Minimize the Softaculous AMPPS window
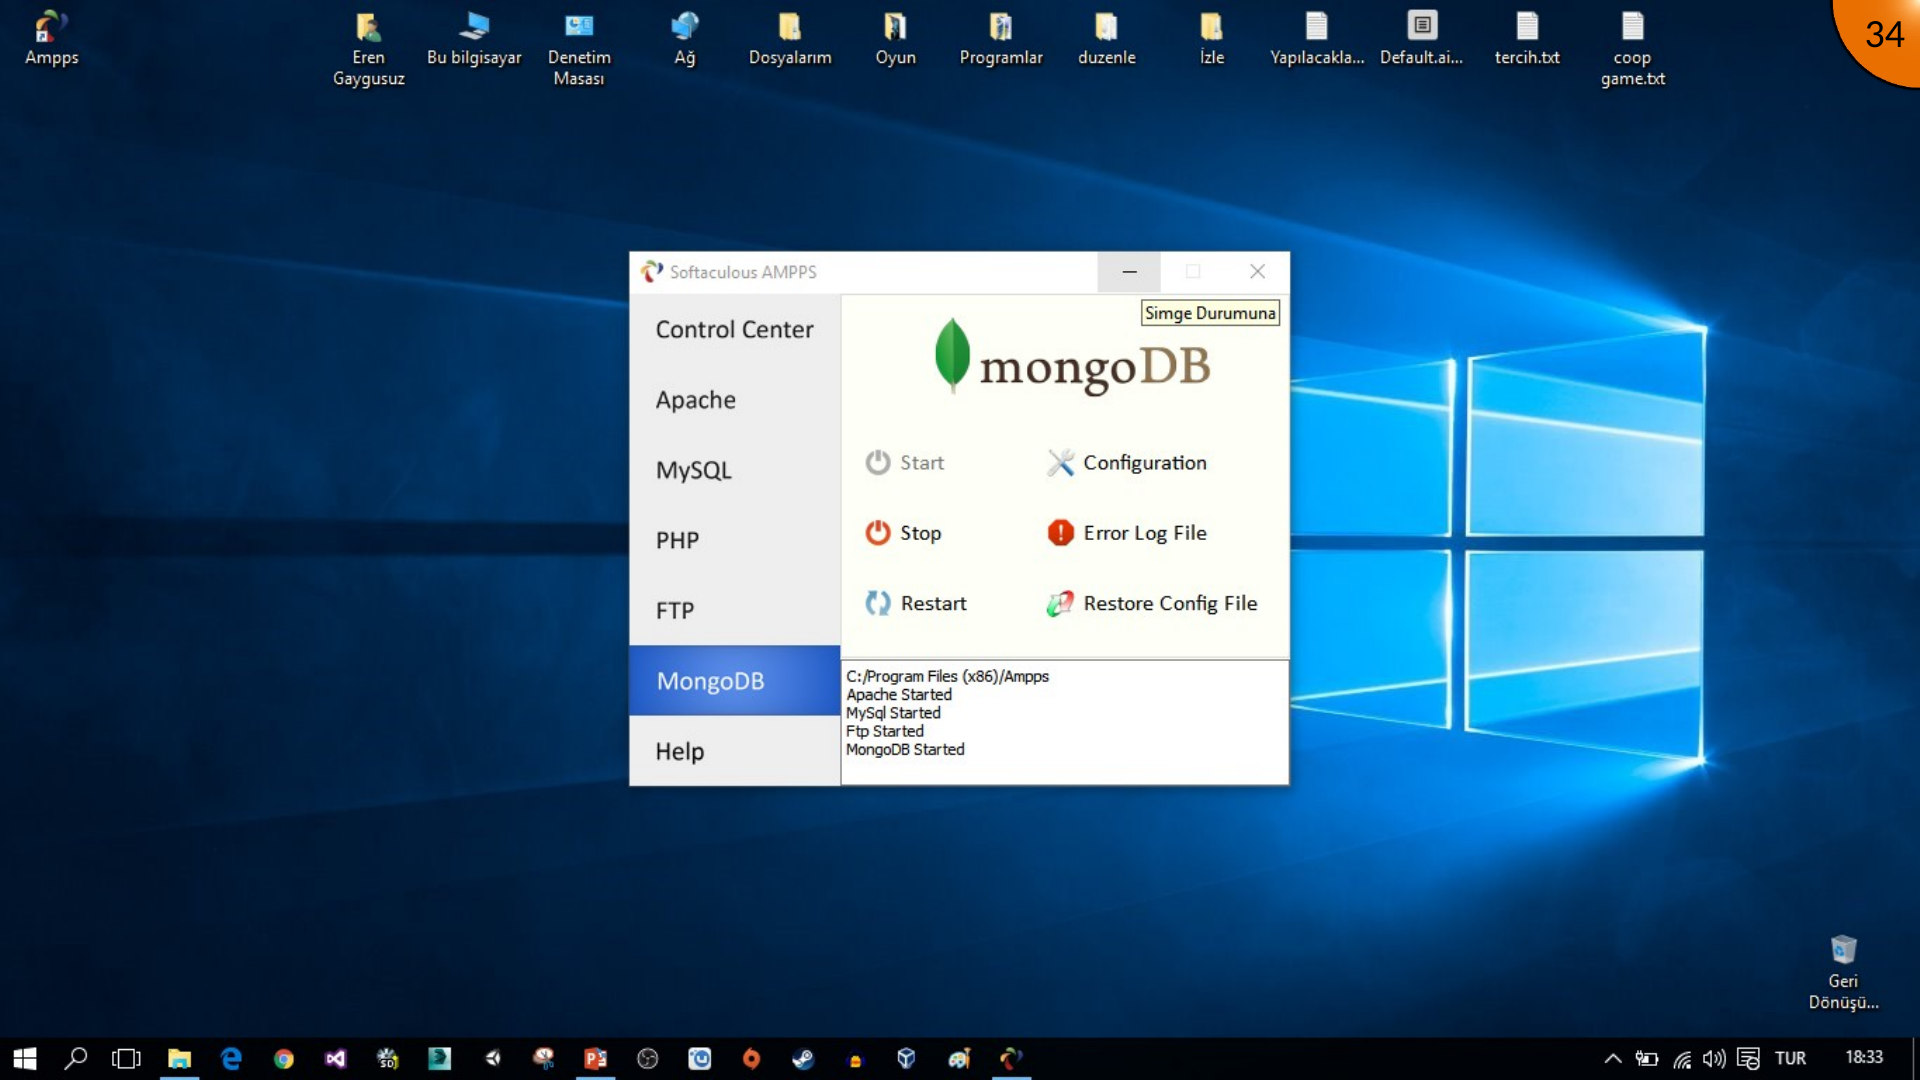Image resolution: width=1921 pixels, height=1080 pixels. tap(1129, 272)
